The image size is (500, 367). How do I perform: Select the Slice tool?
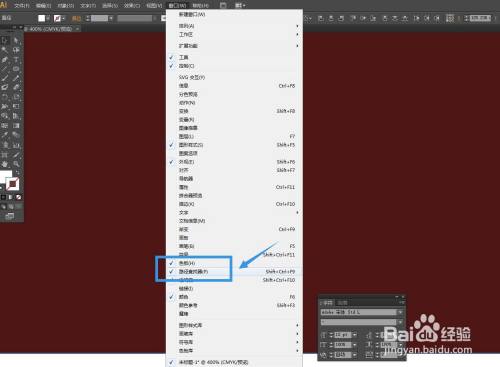tap(16, 155)
